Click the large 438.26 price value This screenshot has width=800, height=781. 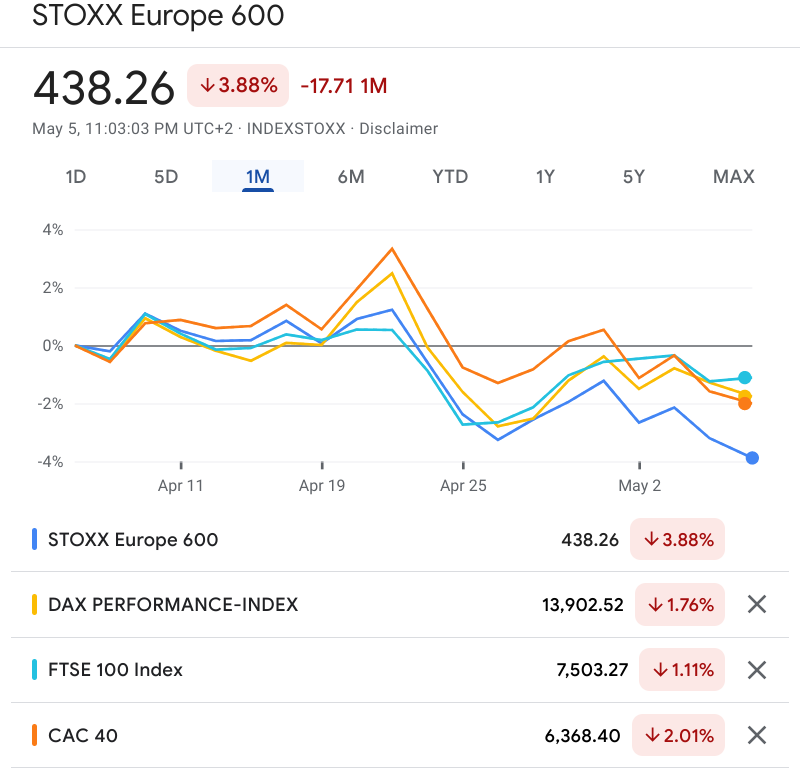[x=104, y=88]
